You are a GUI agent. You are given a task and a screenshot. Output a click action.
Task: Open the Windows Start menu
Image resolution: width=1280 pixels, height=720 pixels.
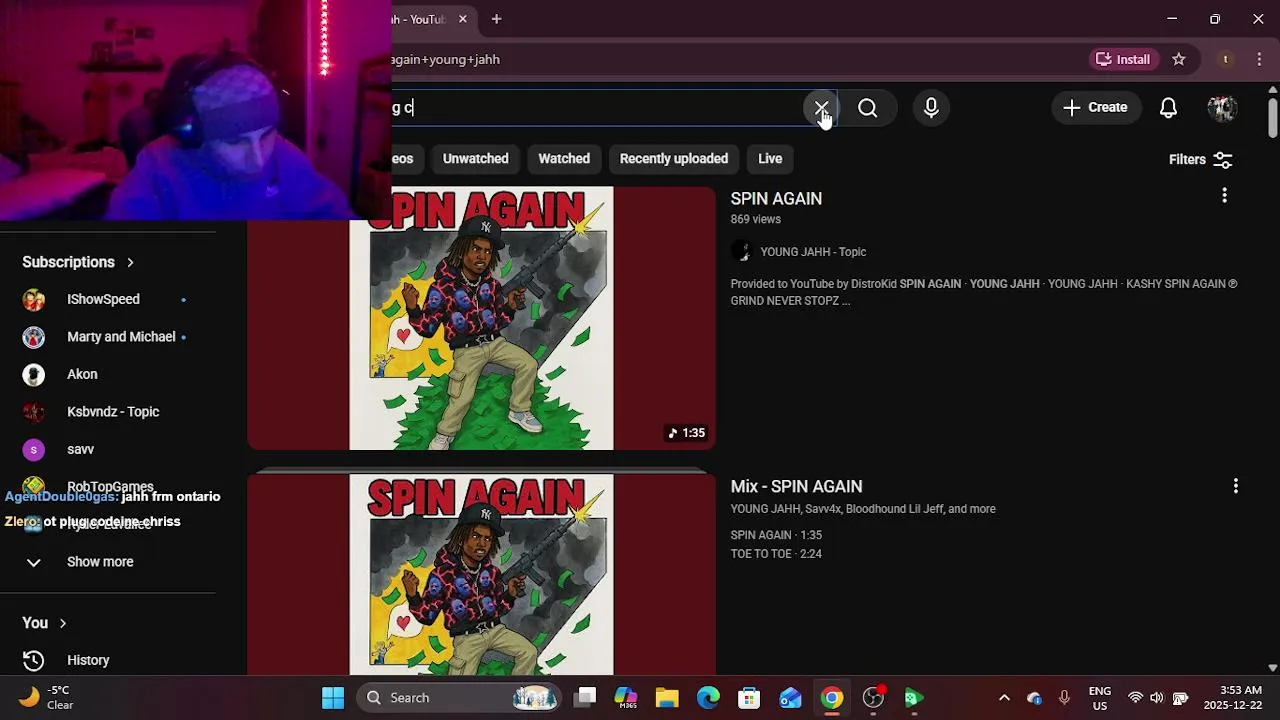[x=333, y=698]
